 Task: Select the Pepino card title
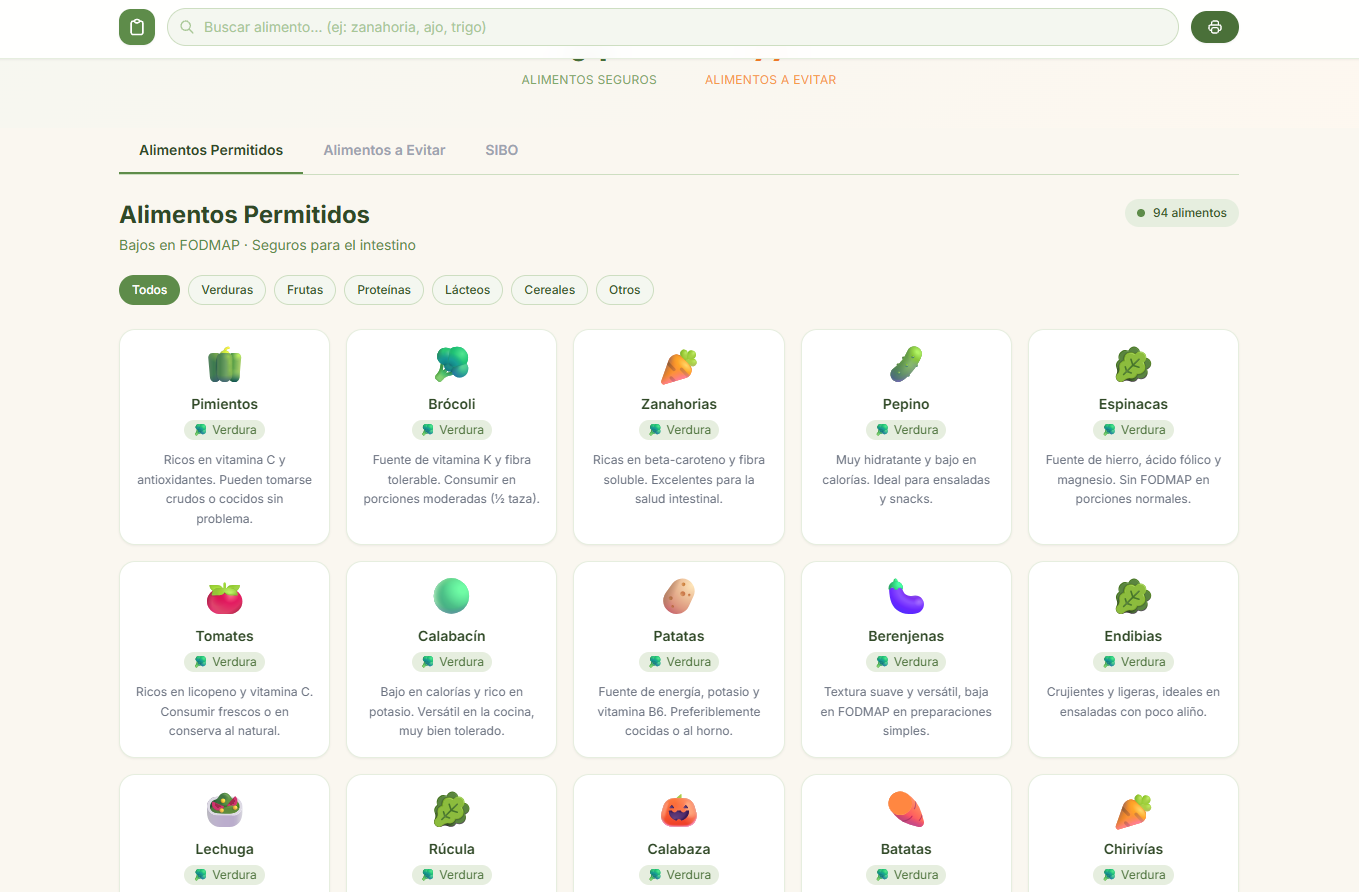tap(906, 404)
